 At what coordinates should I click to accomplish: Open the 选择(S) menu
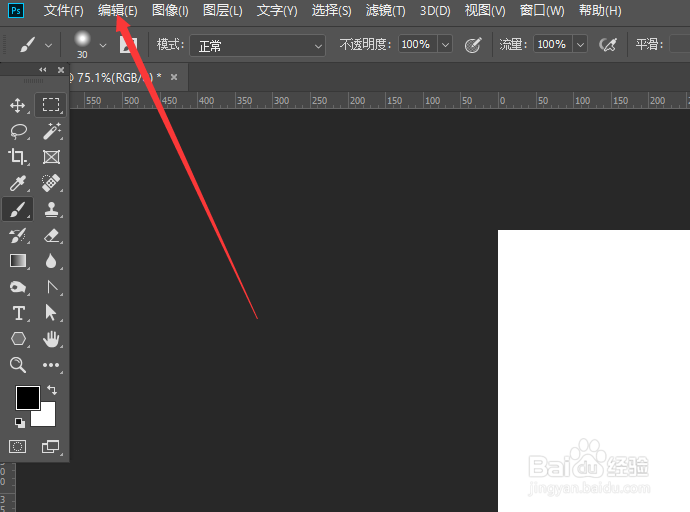pos(331,11)
